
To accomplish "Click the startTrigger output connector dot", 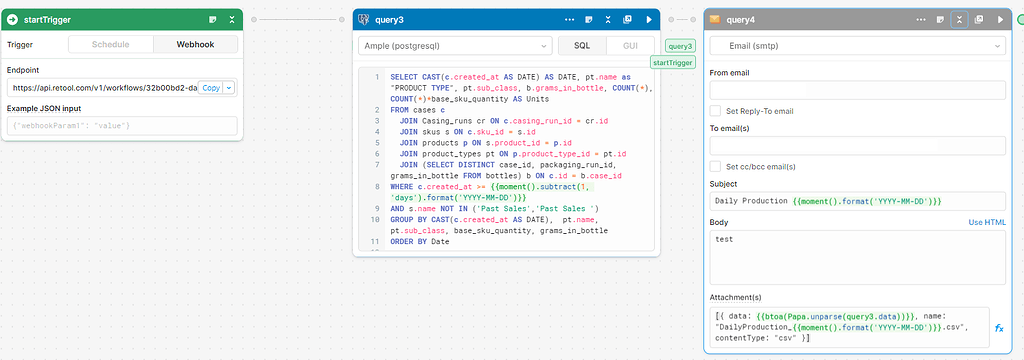I will tap(253, 19).
